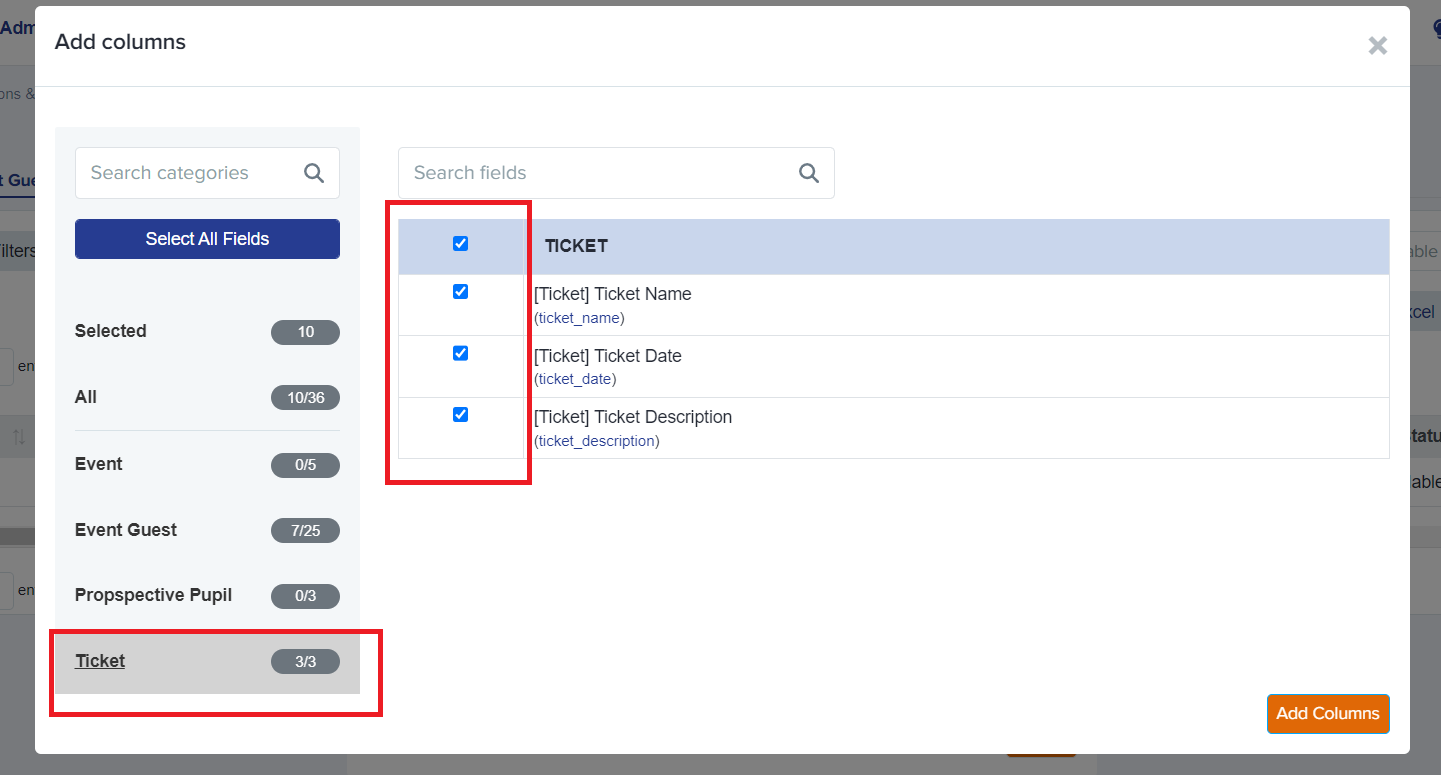Click the orange Add Columns button

[1327, 713]
